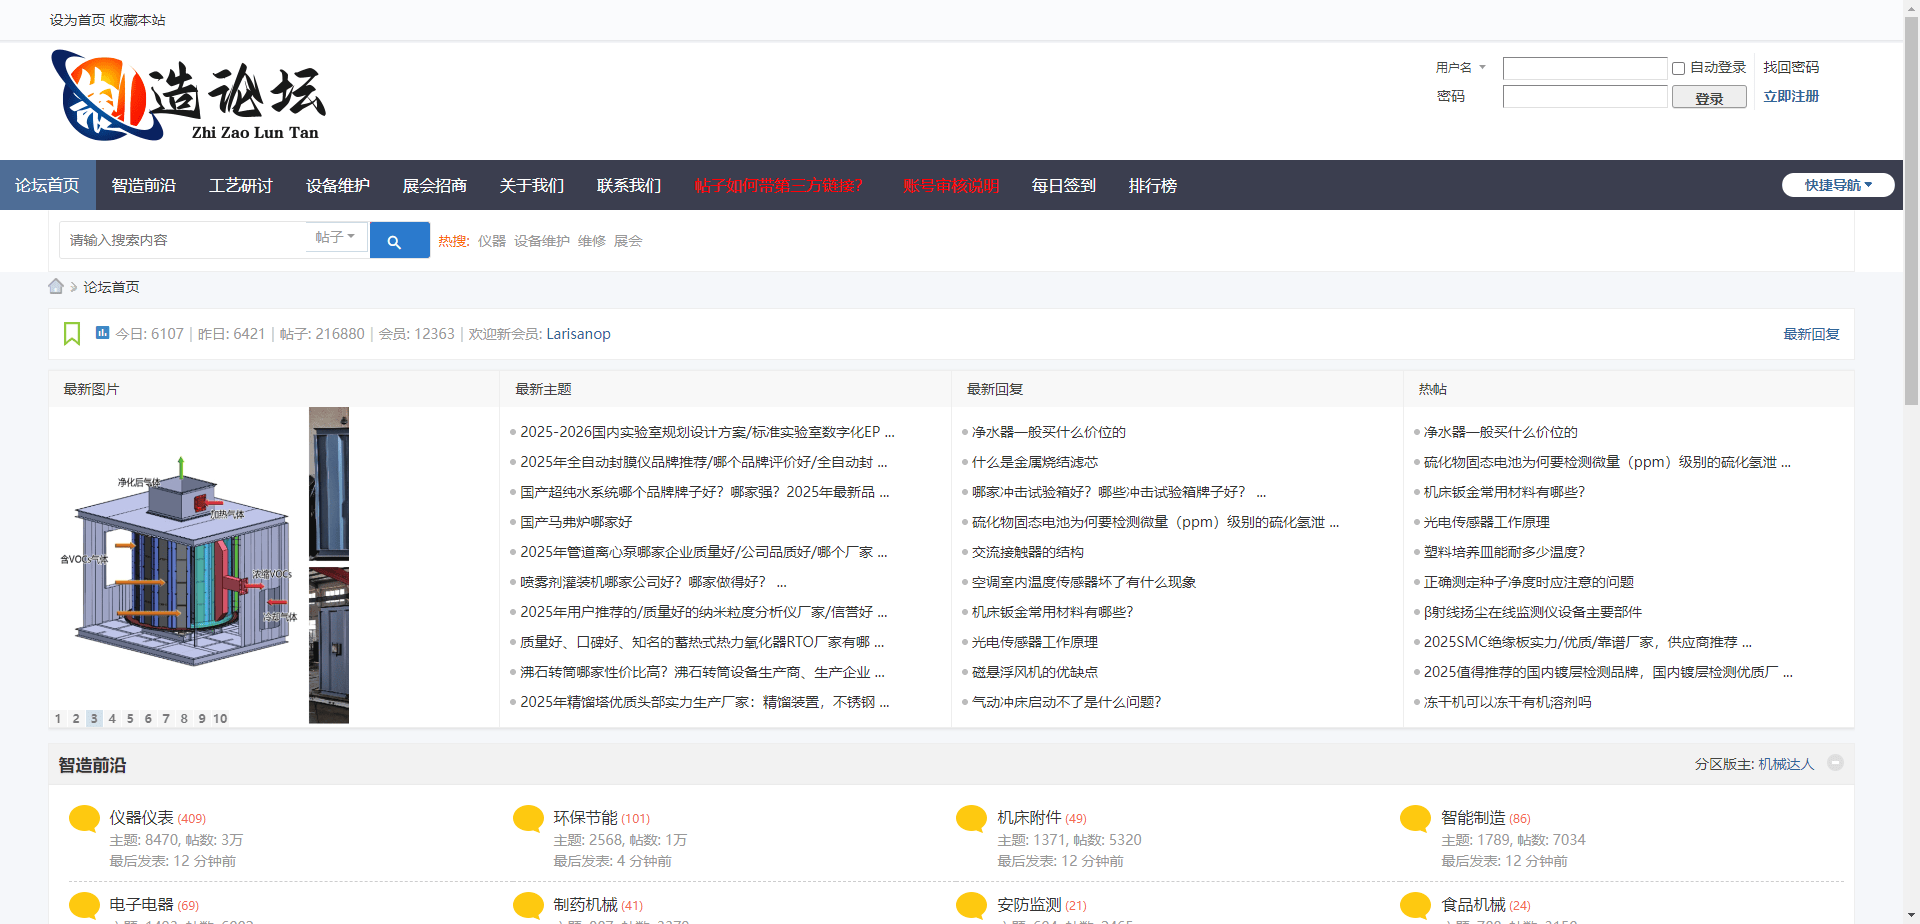Click the 仪器仪表 forum bubble icon
Viewport: 1920px width, 924px height.
coord(84,819)
